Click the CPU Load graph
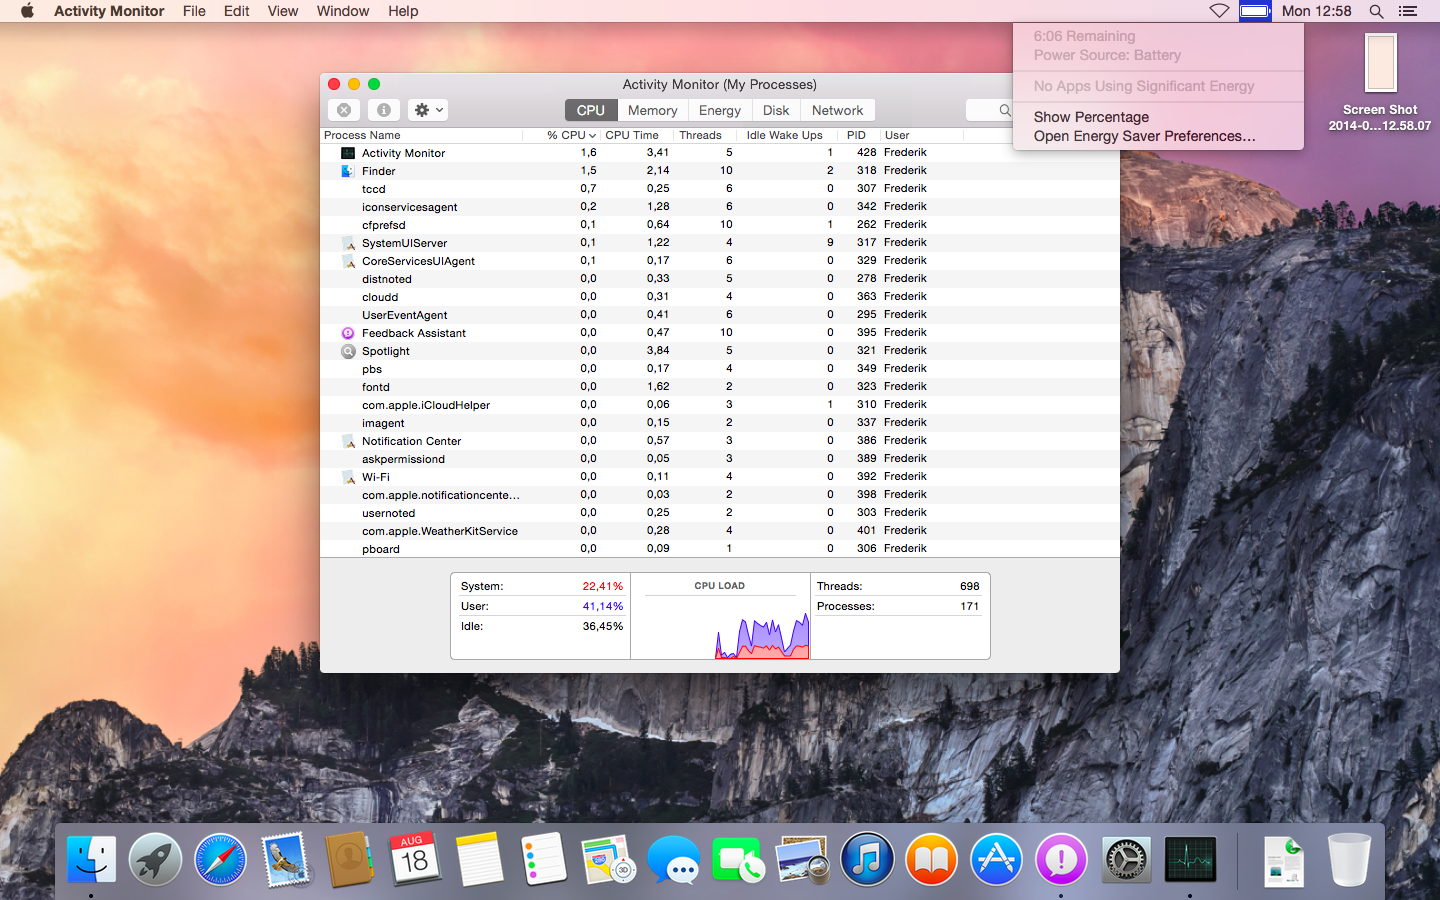This screenshot has height=900, width=1440. (720, 616)
